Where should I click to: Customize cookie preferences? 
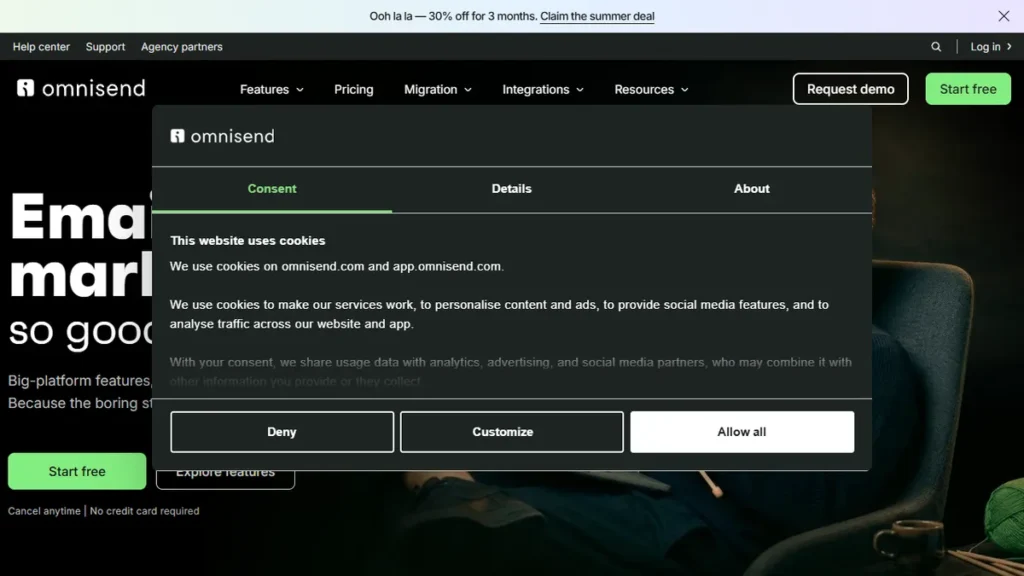click(x=511, y=432)
